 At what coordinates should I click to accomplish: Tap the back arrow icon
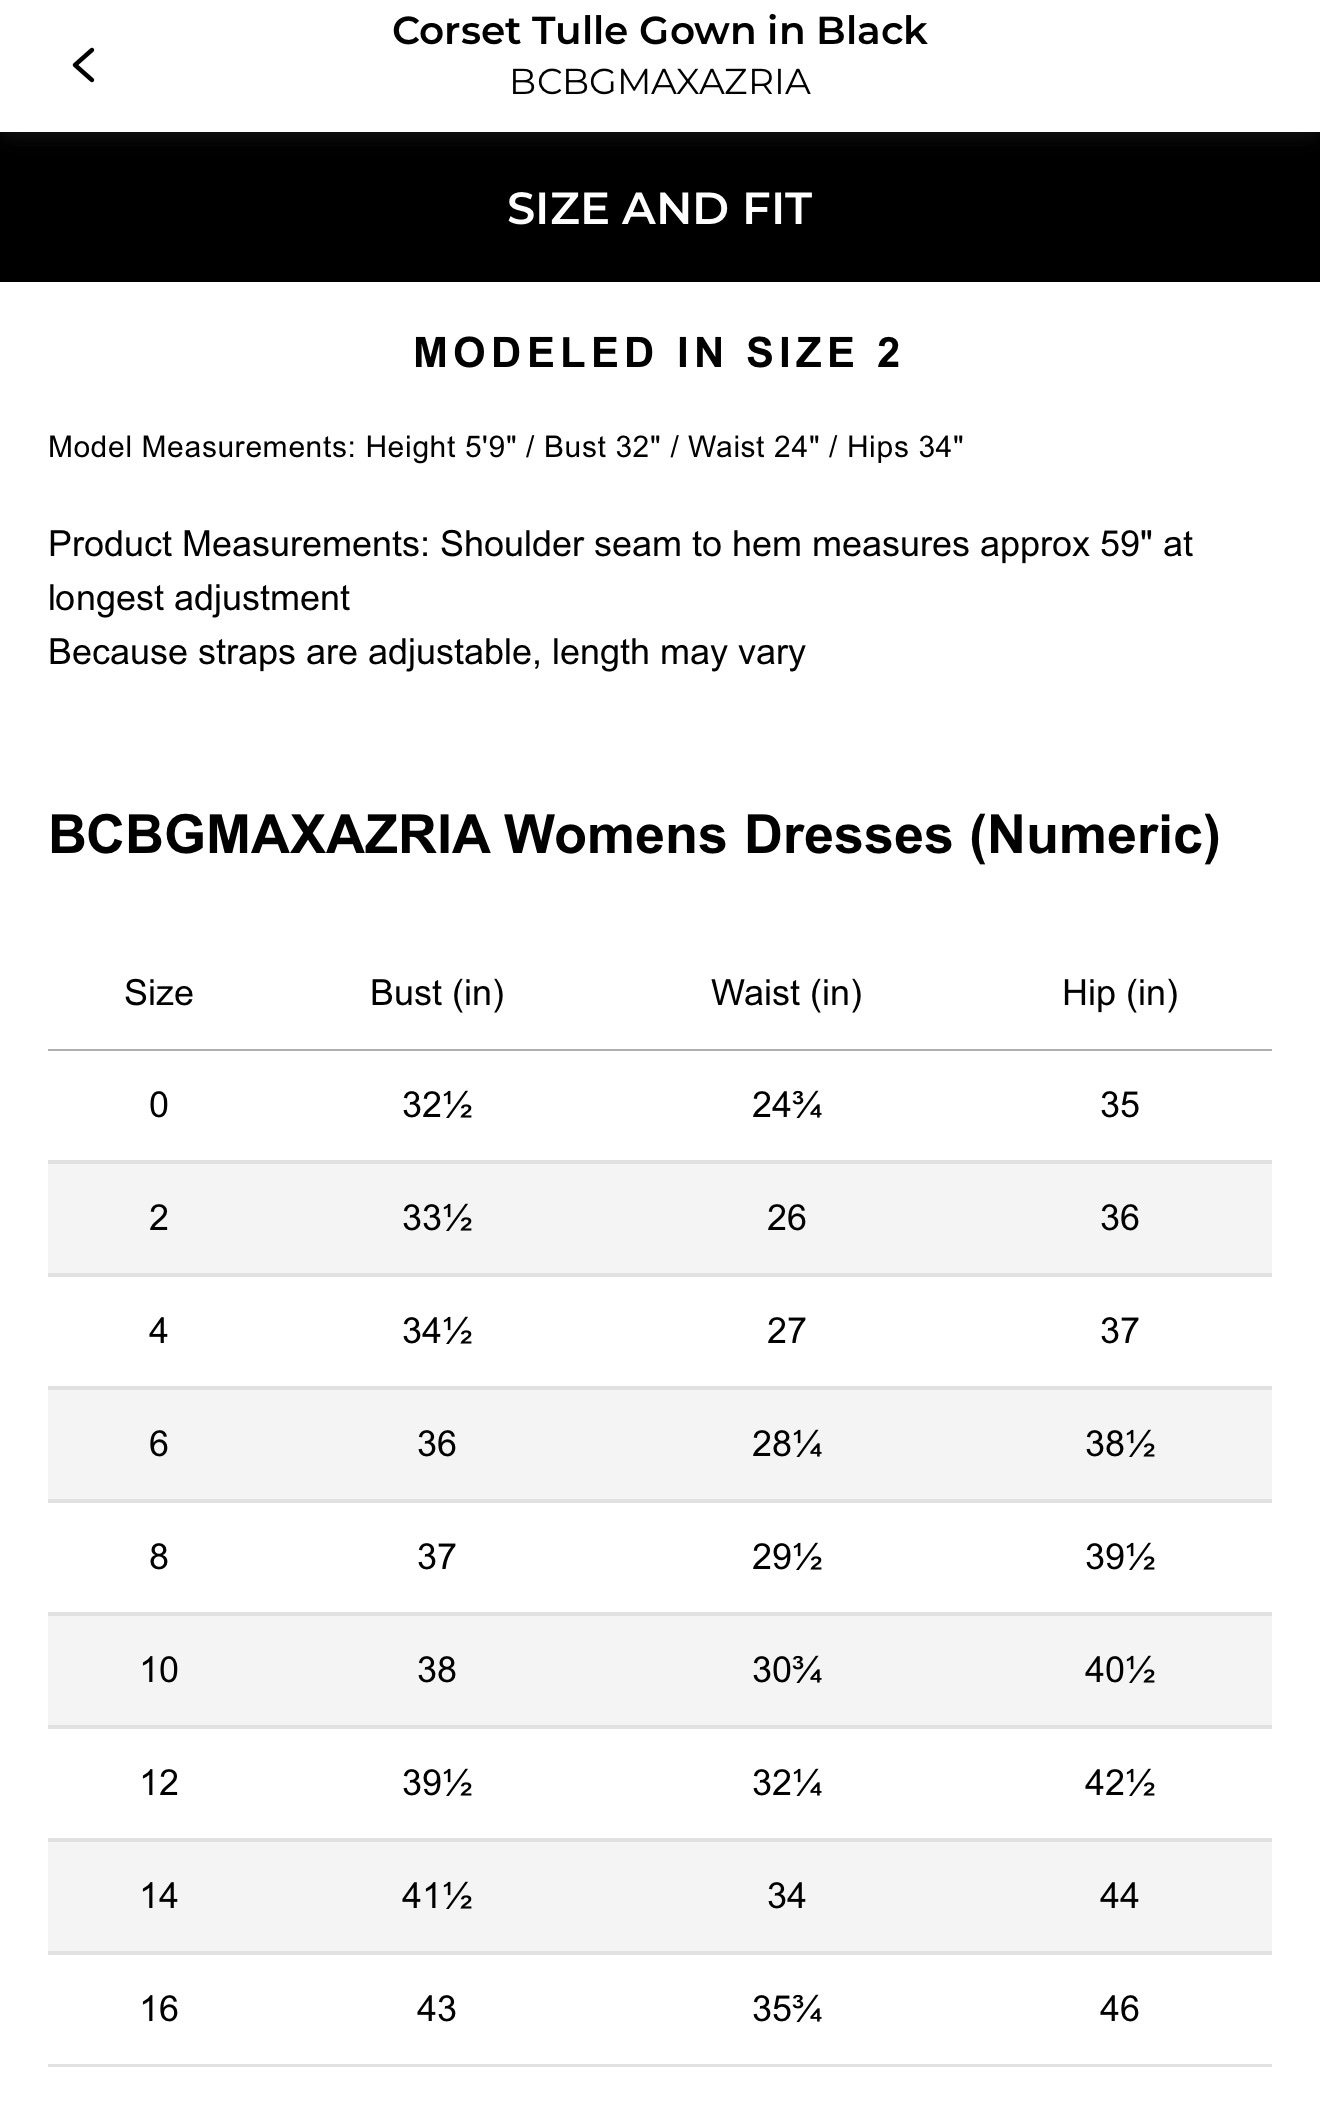coord(84,66)
